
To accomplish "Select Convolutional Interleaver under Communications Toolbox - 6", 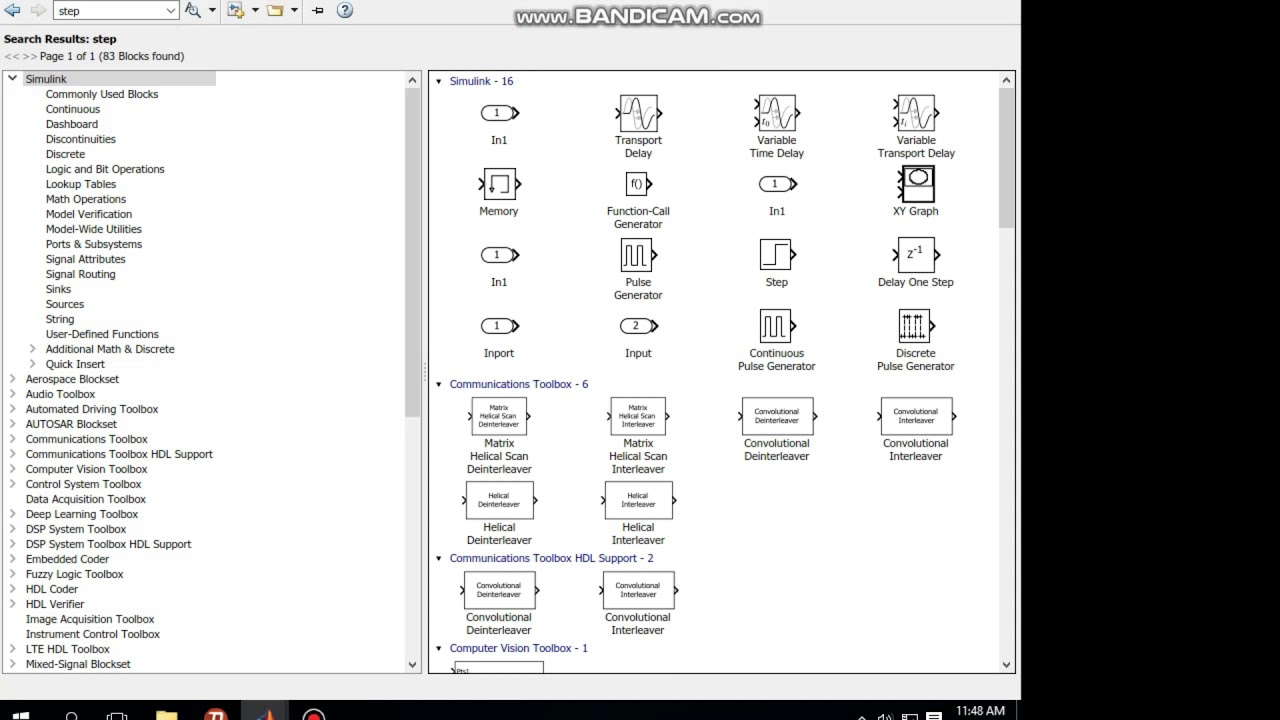I will click(x=916, y=430).
